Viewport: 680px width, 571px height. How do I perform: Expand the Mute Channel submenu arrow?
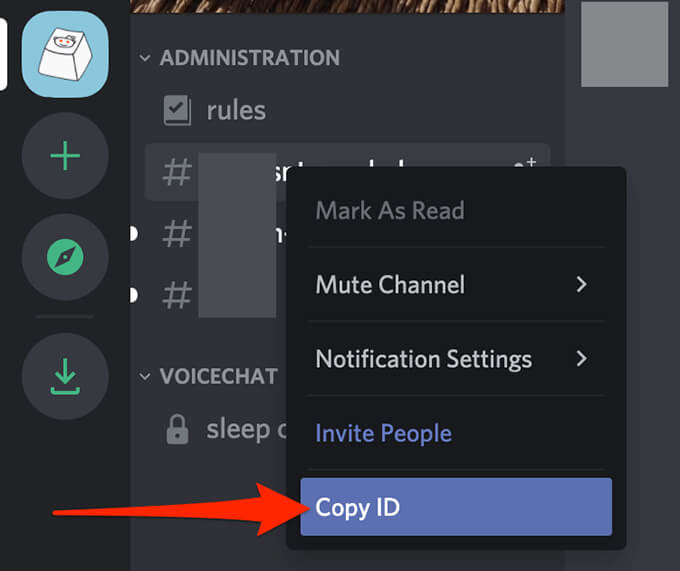click(582, 285)
